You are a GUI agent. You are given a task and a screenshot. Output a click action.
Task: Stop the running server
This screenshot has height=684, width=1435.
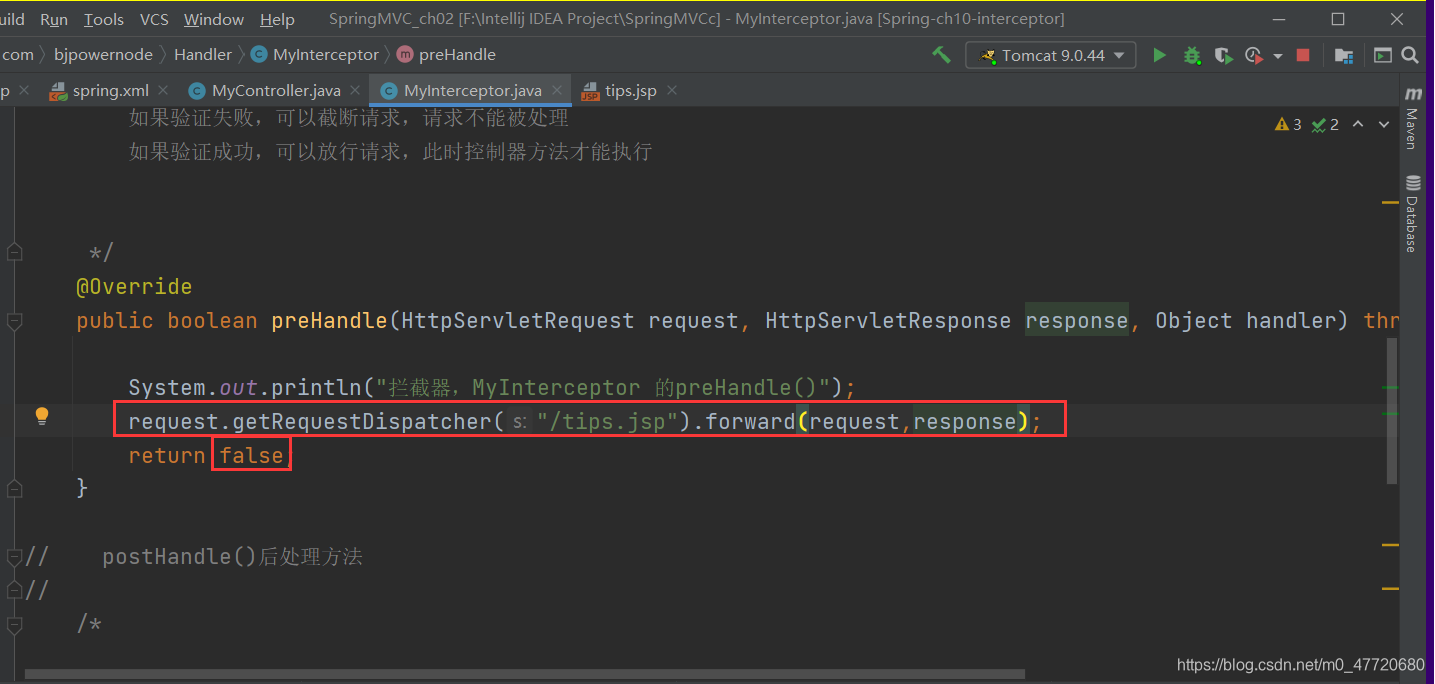pos(1302,55)
